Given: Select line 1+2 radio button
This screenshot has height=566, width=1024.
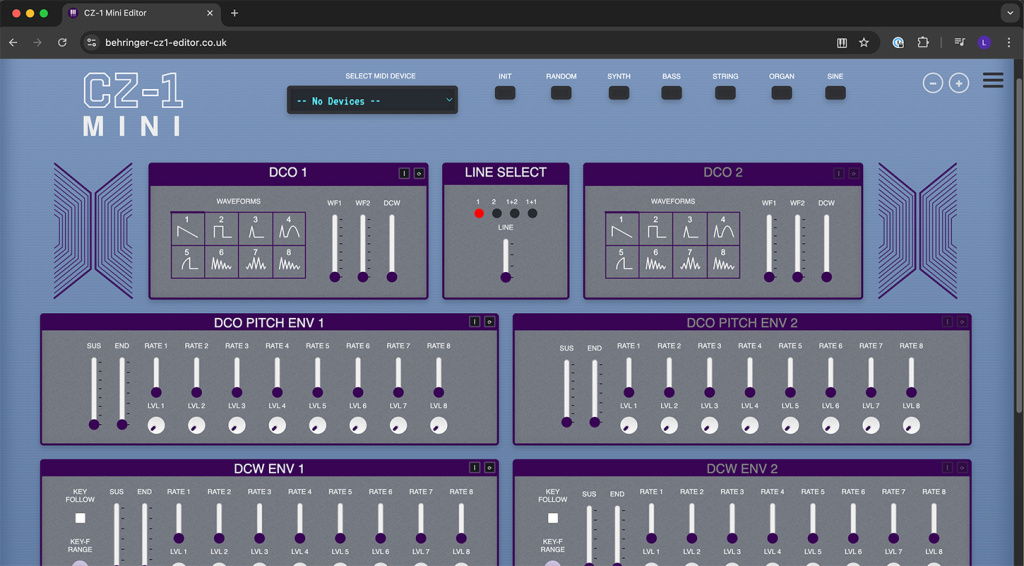Looking at the screenshot, I should point(515,213).
